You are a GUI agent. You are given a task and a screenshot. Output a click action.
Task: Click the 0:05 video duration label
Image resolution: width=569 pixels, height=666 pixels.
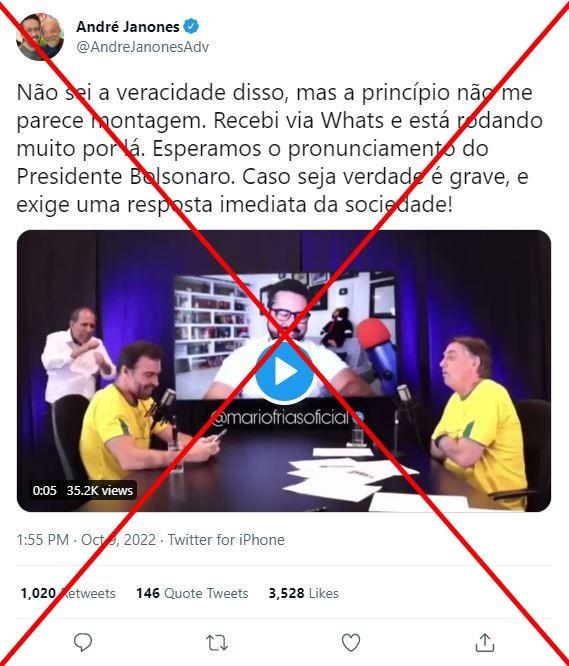pyautogui.click(x=45, y=491)
